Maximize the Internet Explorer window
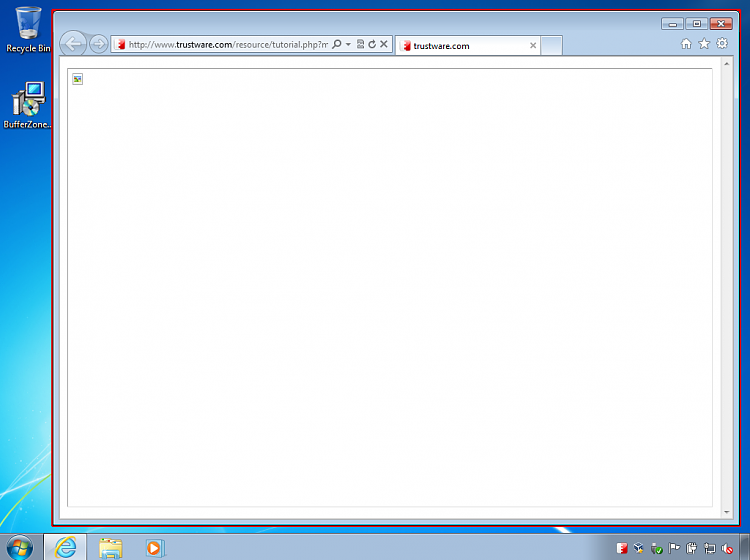Screen dimensions: 750x560 (696, 23)
